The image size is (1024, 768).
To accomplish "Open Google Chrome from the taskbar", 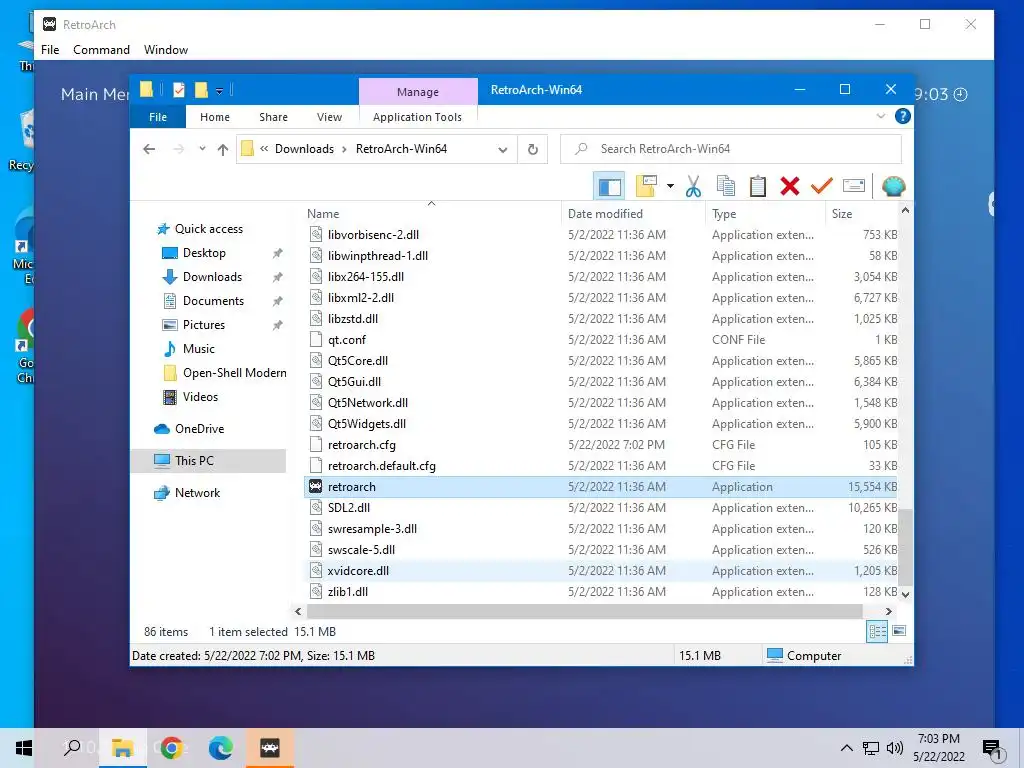I will pyautogui.click(x=171, y=748).
